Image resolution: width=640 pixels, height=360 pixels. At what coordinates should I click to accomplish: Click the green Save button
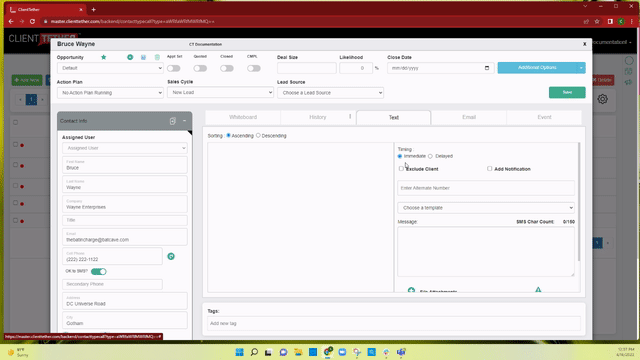click(567, 92)
